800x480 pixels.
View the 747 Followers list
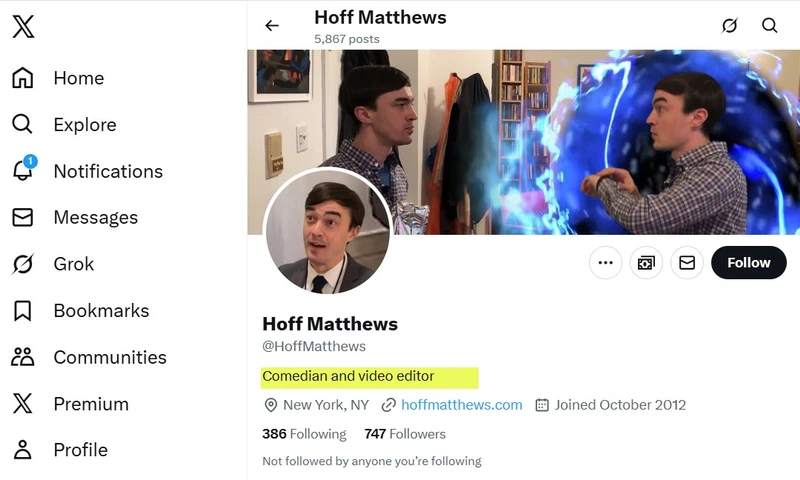click(405, 434)
